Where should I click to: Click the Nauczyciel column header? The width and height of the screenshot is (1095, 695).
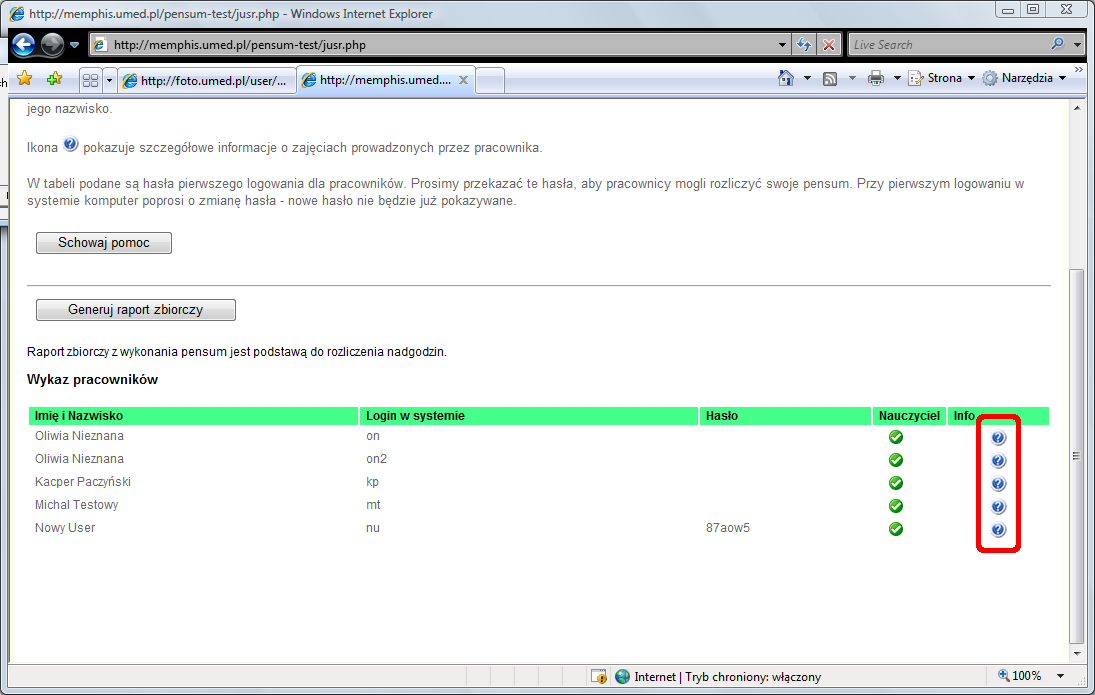point(909,416)
